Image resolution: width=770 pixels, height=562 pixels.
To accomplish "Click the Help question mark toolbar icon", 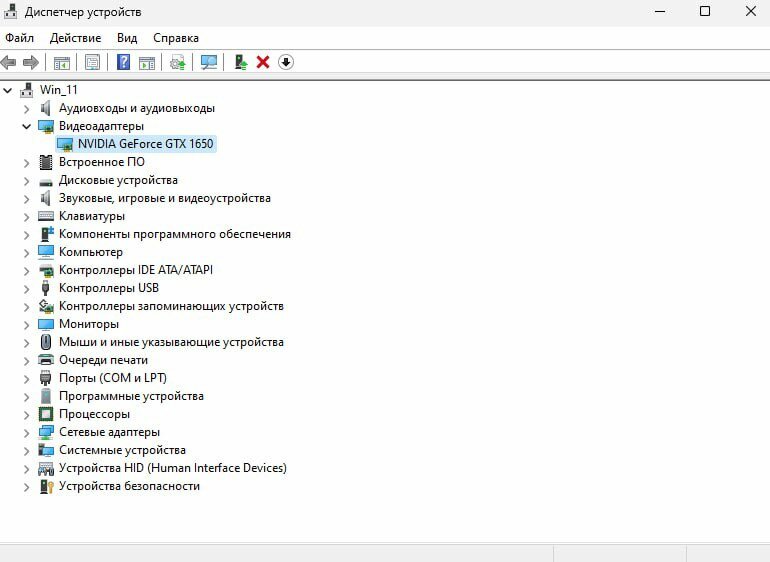I will click(x=123, y=62).
